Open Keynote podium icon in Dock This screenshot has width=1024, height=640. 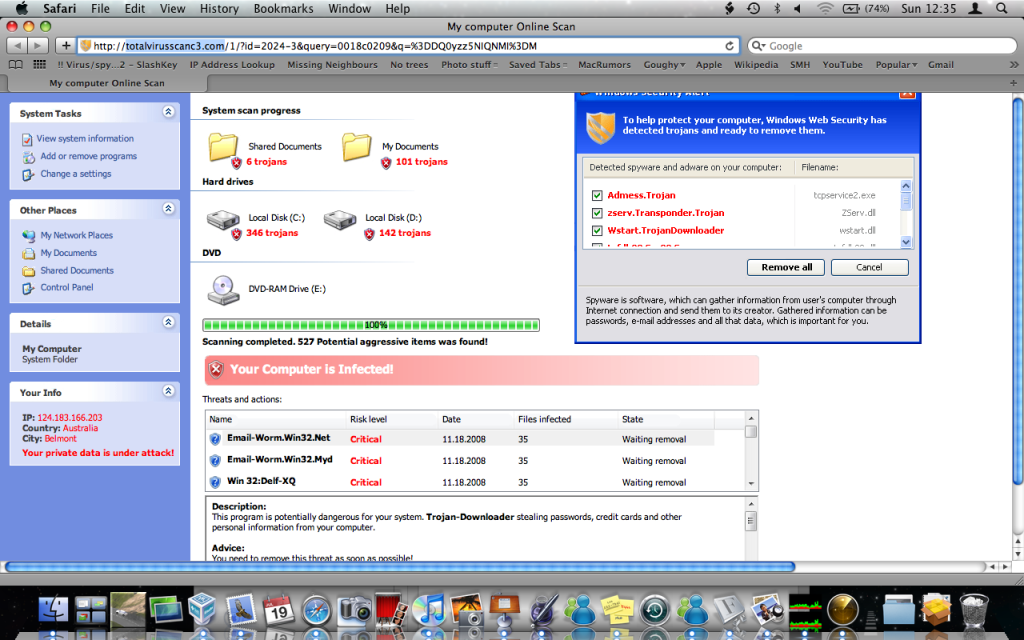point(504,611)
